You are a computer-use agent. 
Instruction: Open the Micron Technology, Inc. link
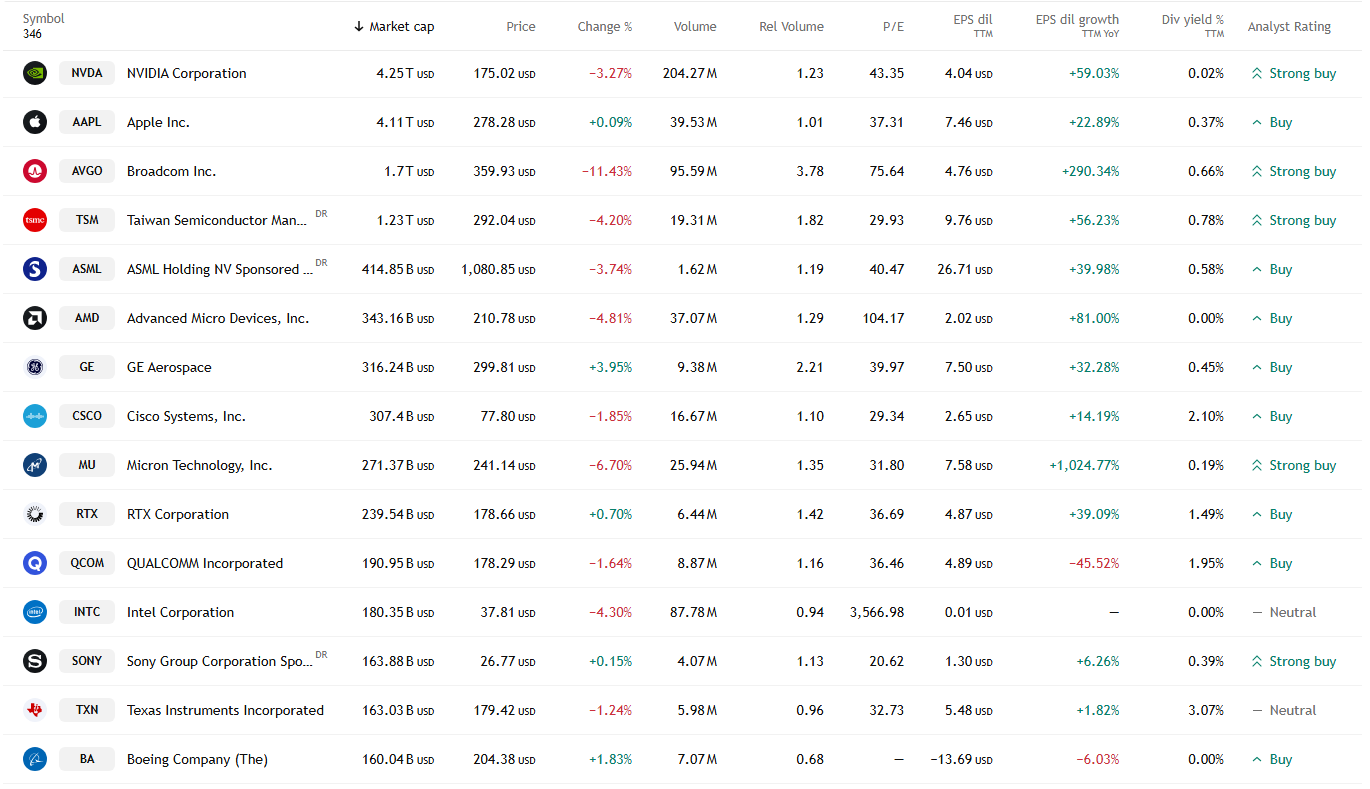tap(199, 465)
